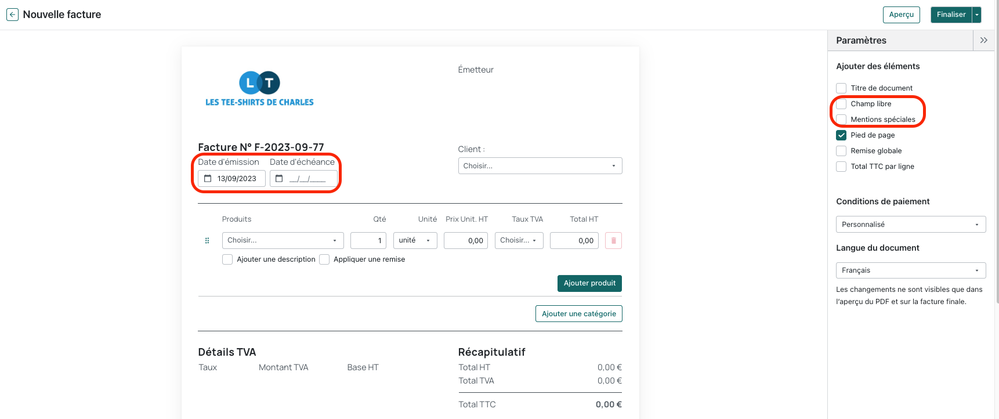The width and height of the screenshot is (999, 419).
Task: Click the Les Tee-Shirts de Charles logo
Action: coord(259,88)
